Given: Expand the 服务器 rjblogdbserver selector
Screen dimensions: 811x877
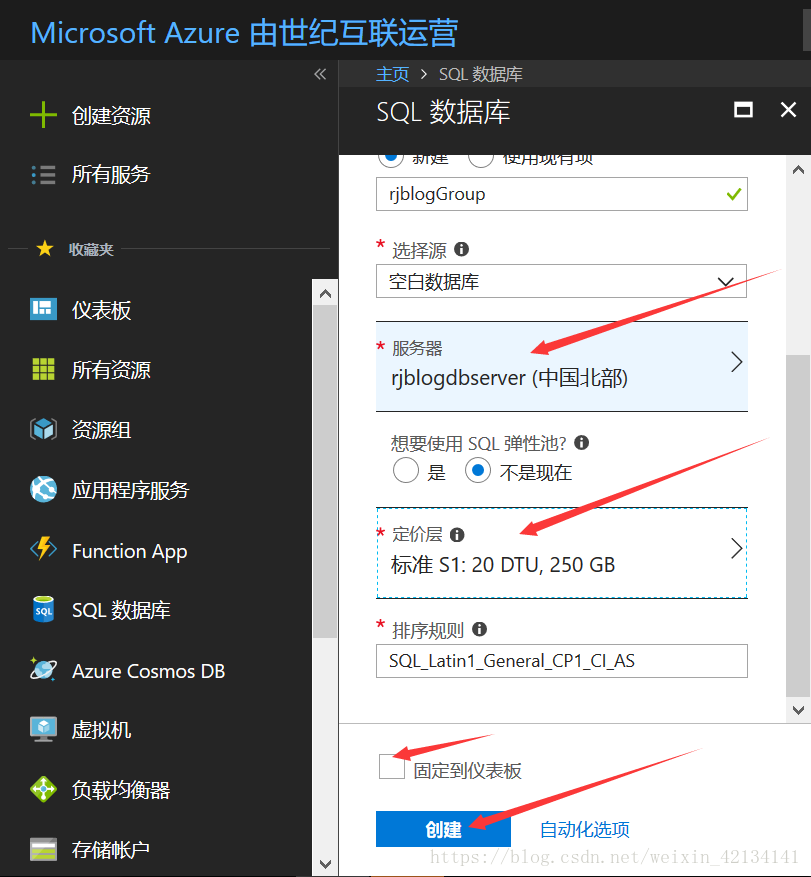Looking at the screenshot, I should pyautogui.click(x=562, y=366).
